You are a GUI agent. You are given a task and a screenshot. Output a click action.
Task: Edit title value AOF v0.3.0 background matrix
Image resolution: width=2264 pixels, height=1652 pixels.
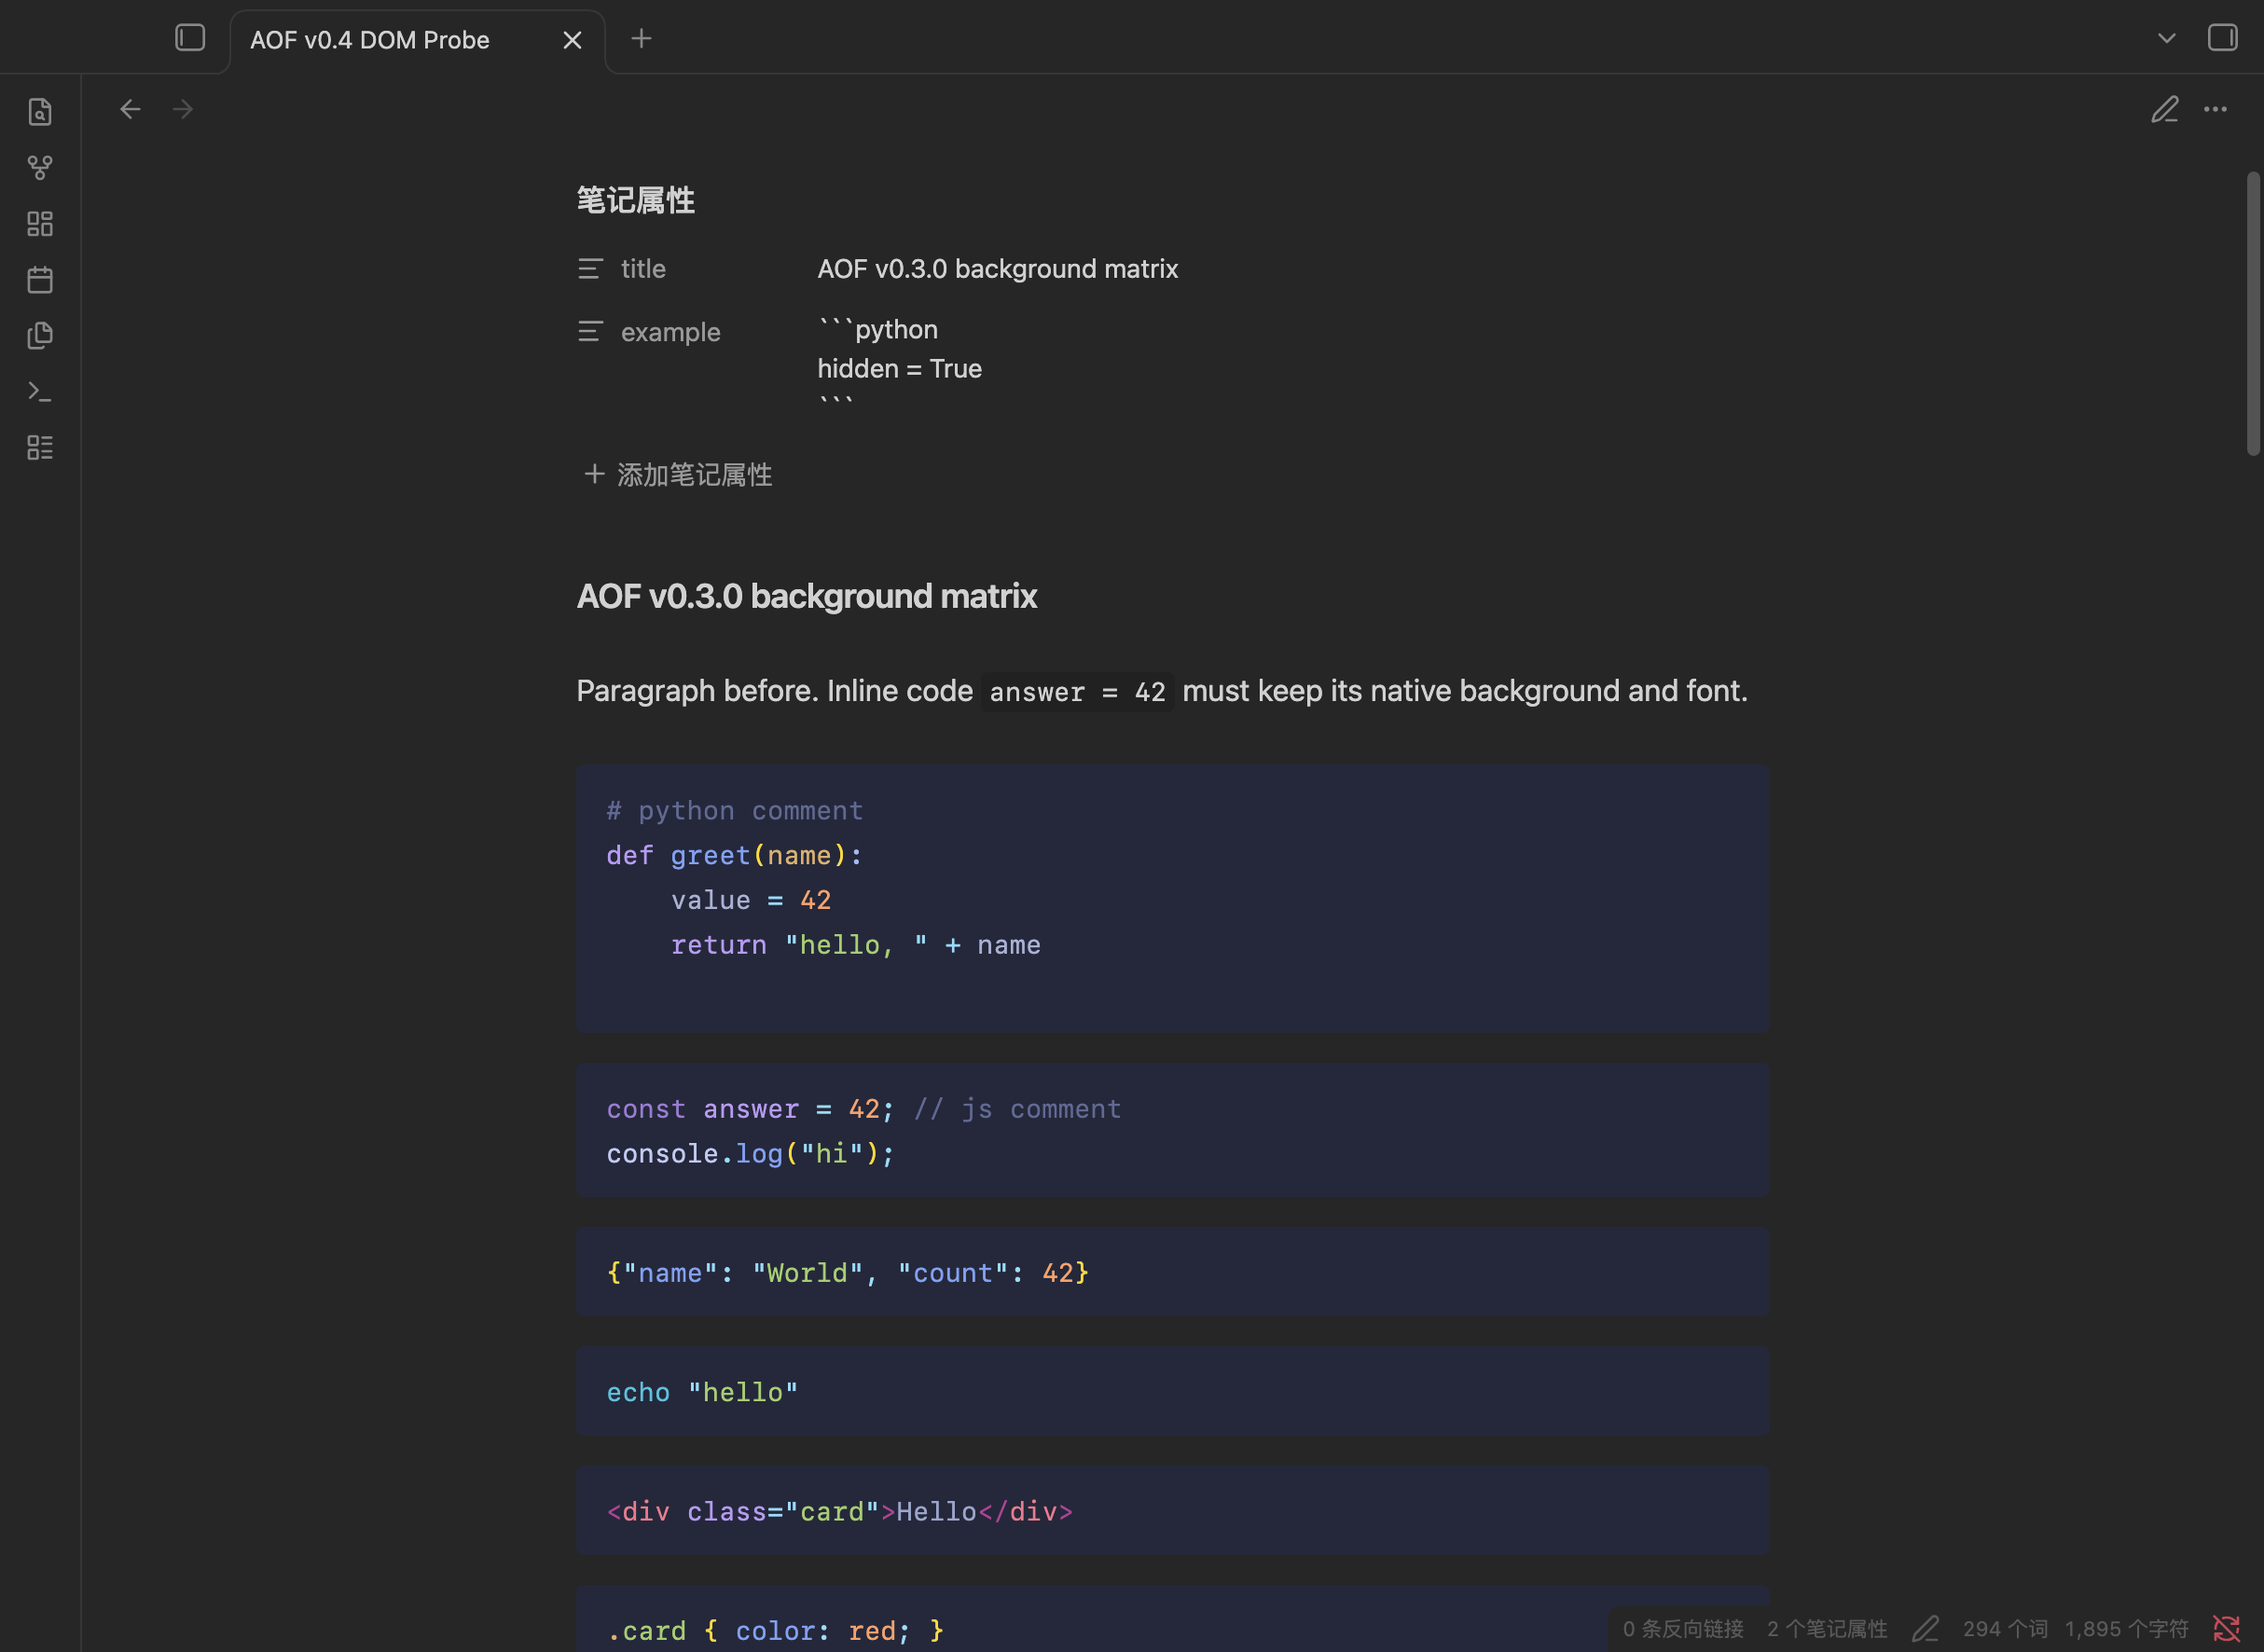(997, 269)
